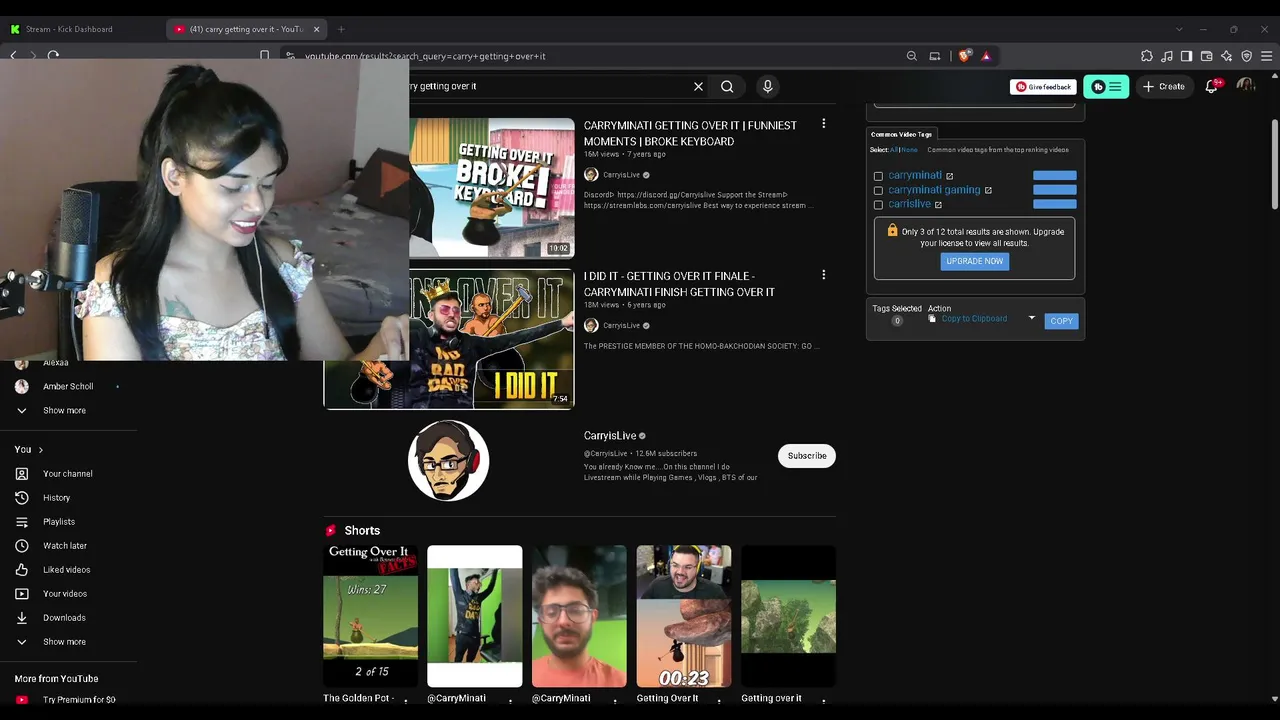Viewport: 1280px width, 720px height.
Task: Open the bookmark icon beside the address bar
Action: [265, 56]
